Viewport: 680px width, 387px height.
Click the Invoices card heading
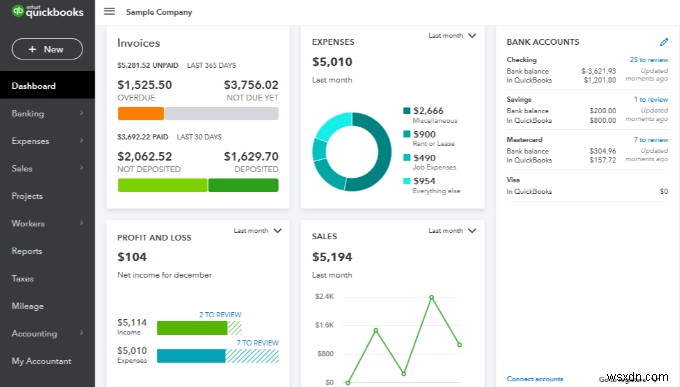[x=138, y=43]
